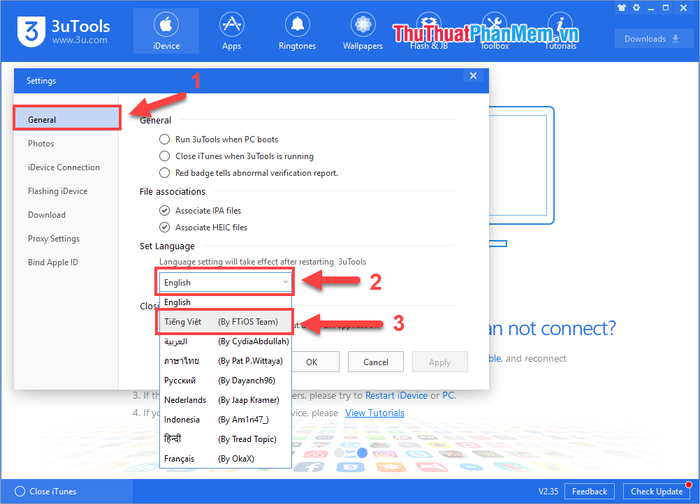
Task: Uncheck Associate HEIC files
Action: point(164,227)
